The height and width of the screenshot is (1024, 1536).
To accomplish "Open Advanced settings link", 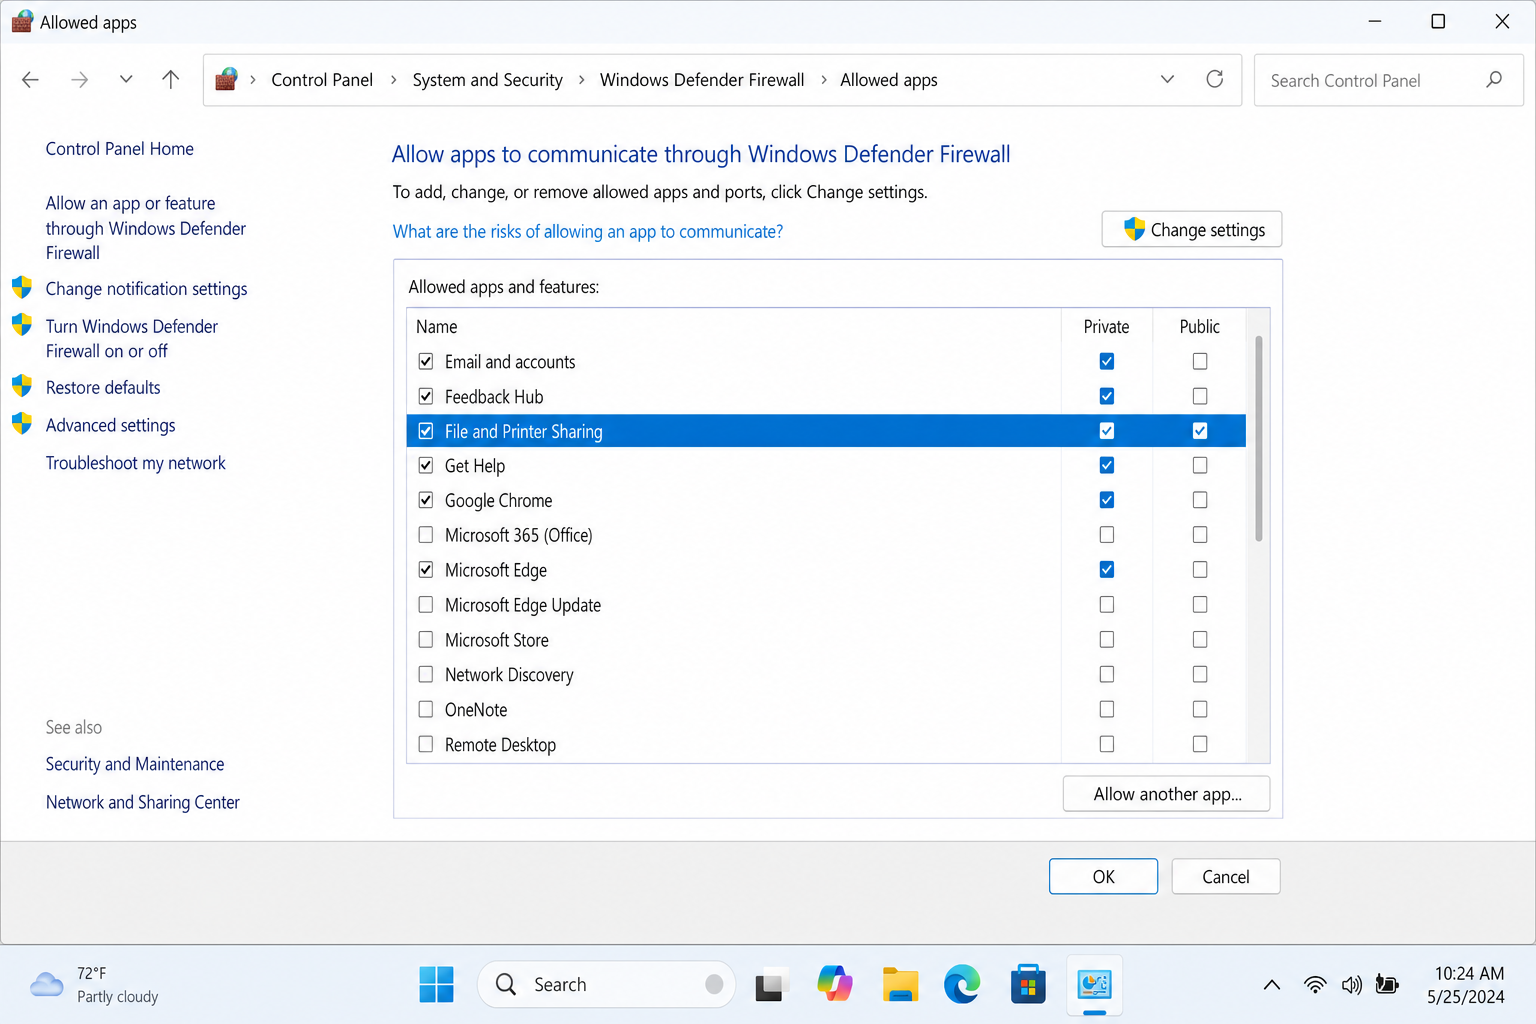I will 110,426.
